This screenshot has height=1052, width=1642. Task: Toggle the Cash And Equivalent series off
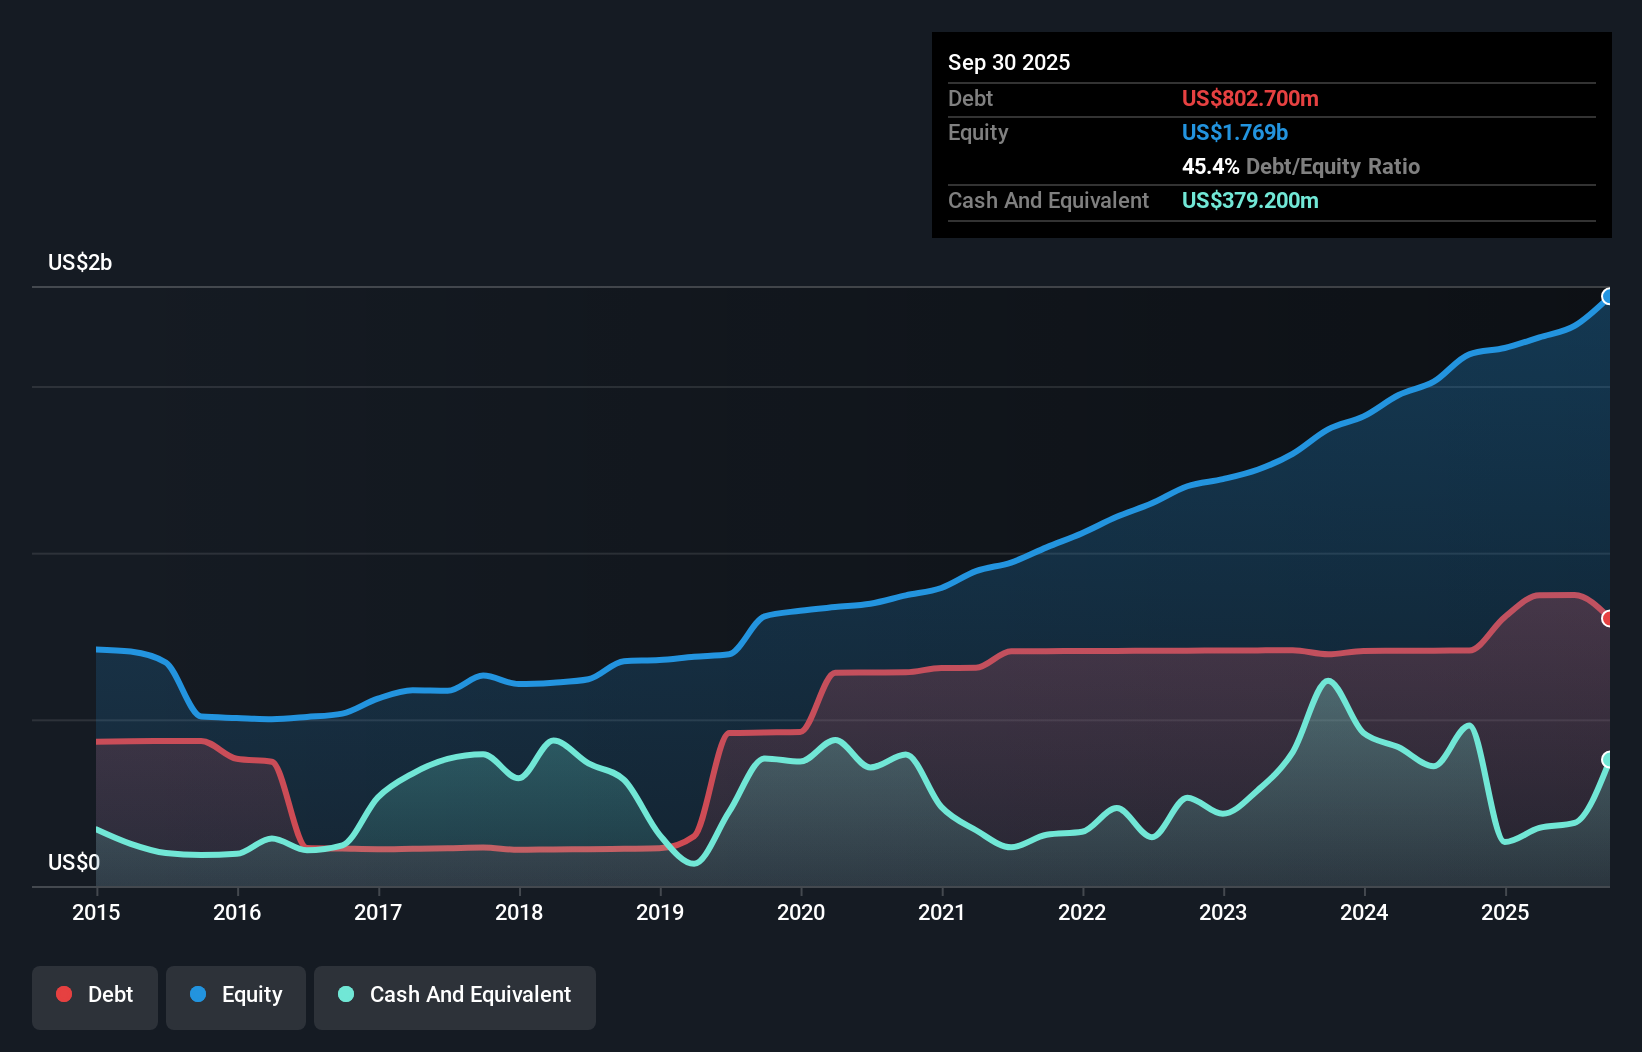coord(455,994)
